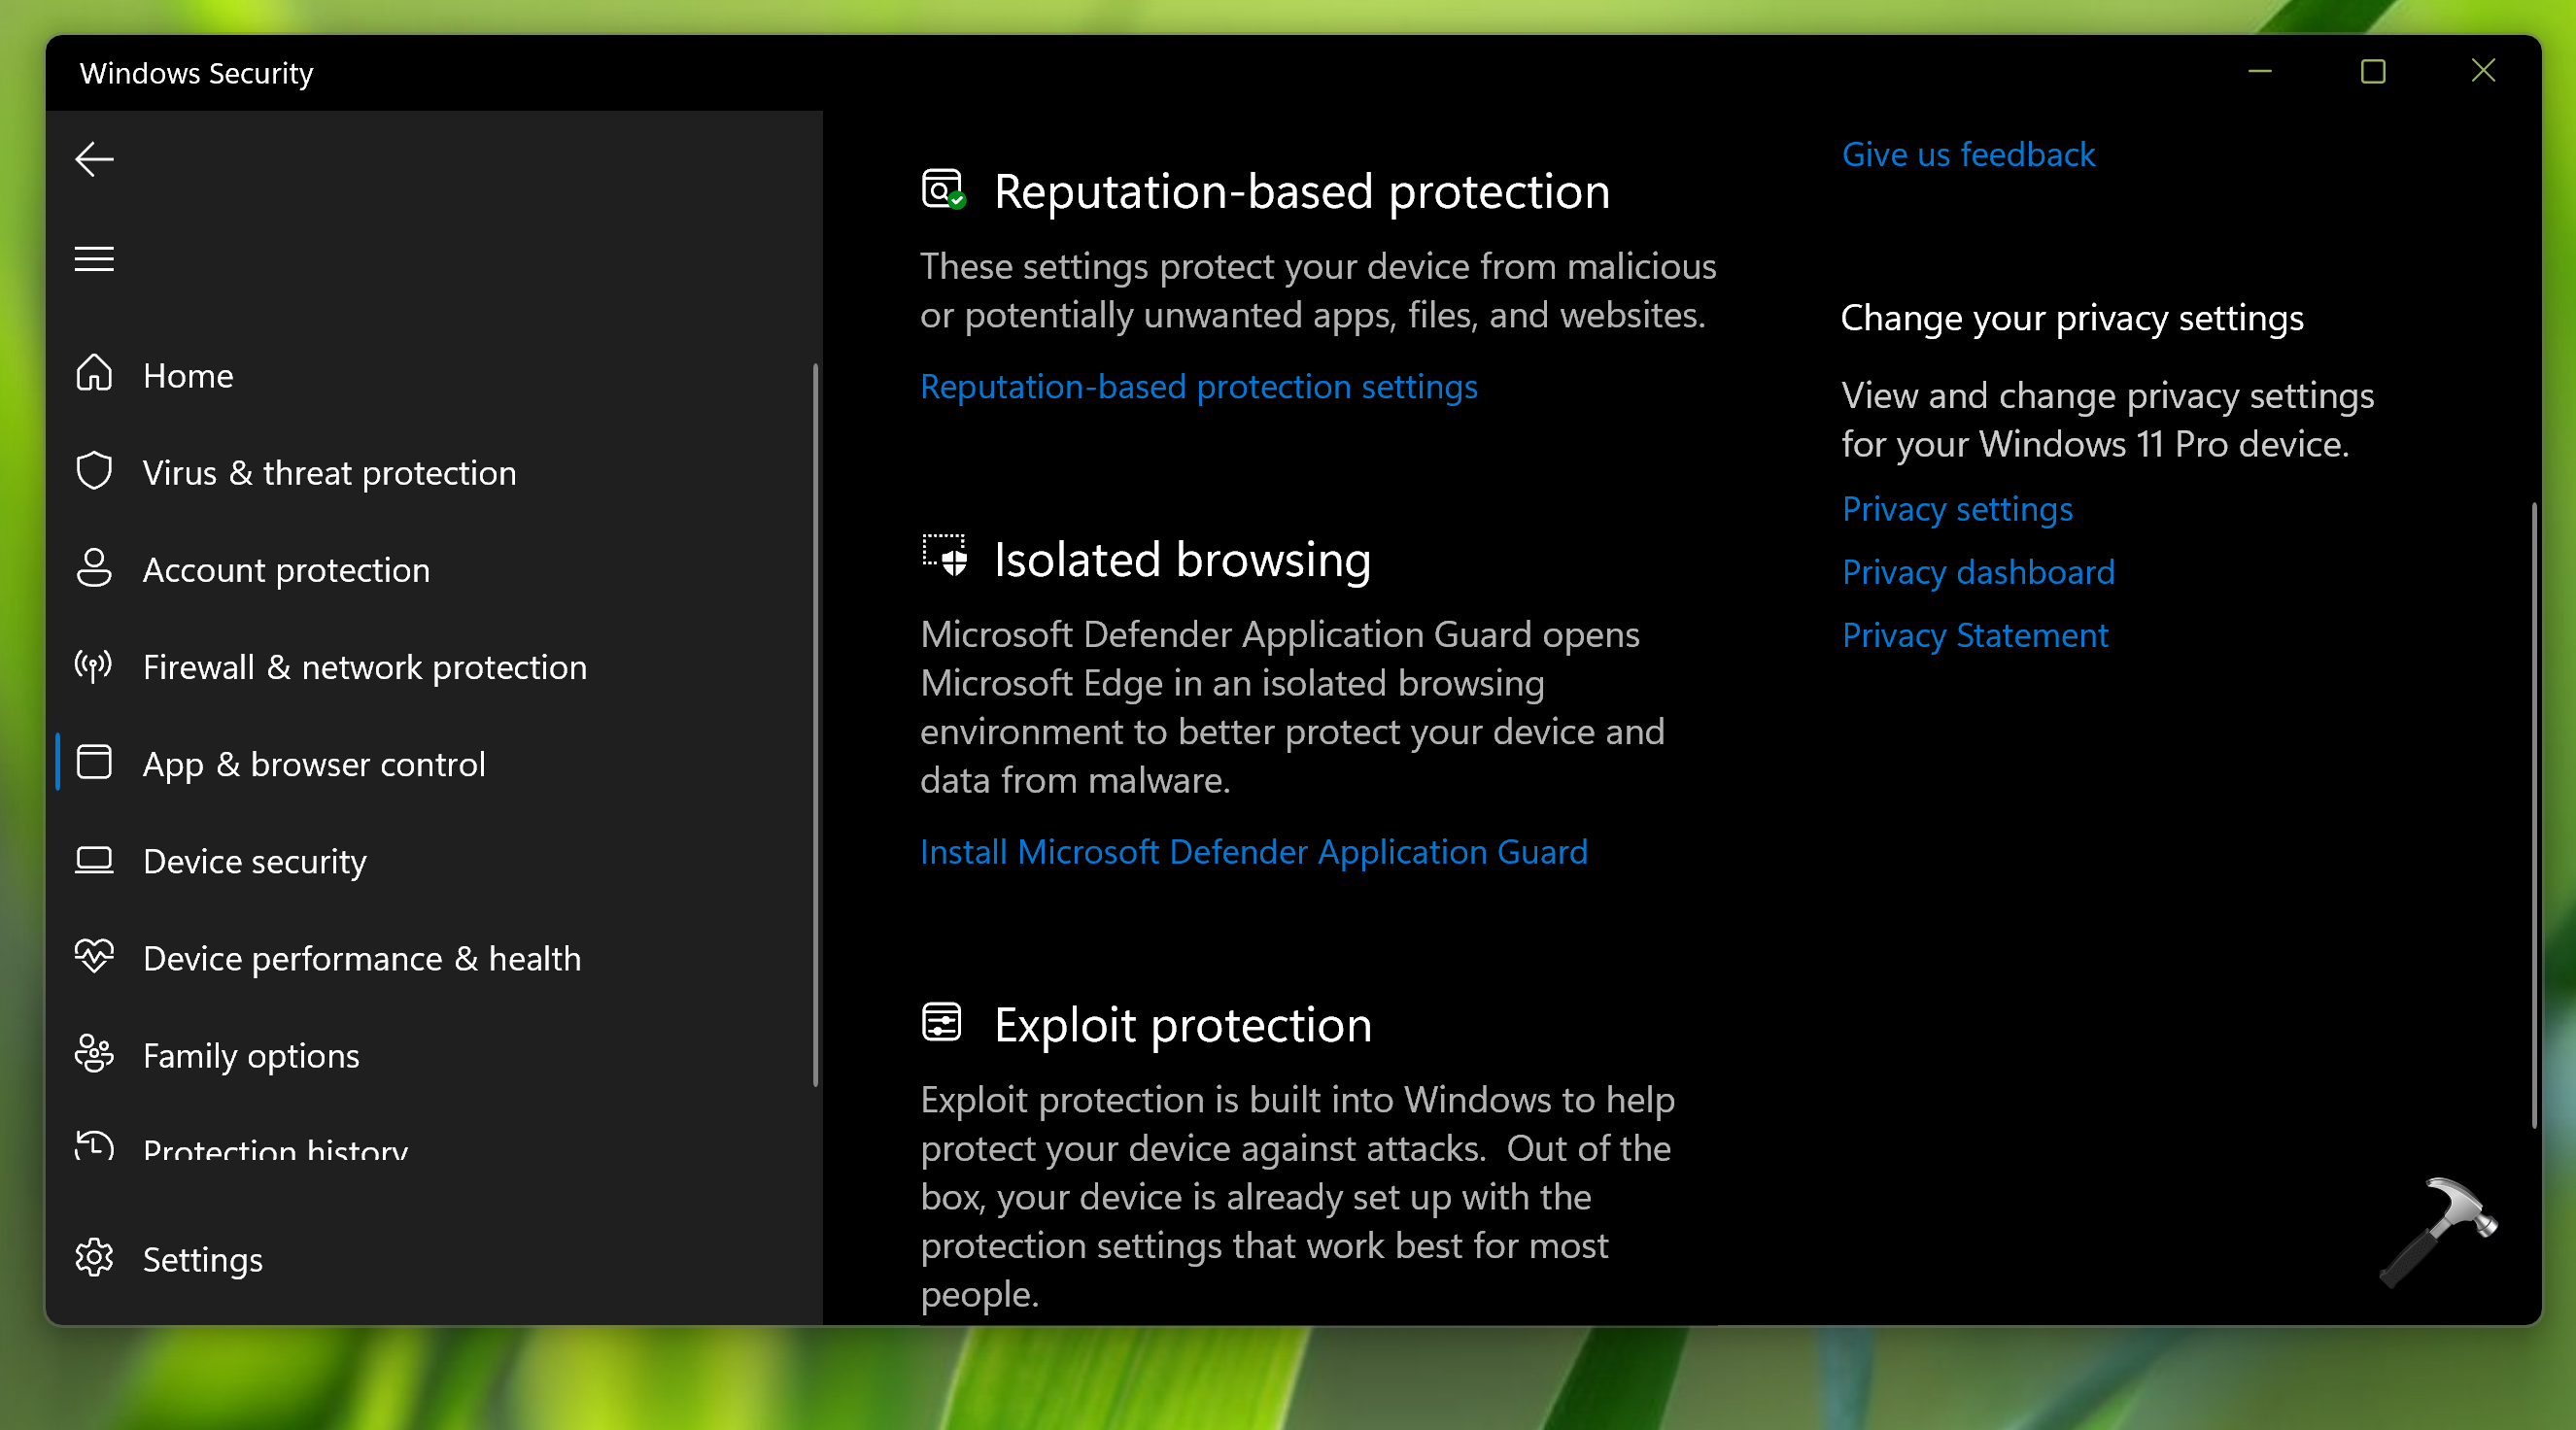Click the Device security laptop icon
This screenshot has height=1430, width=2576.
[94, 860]
